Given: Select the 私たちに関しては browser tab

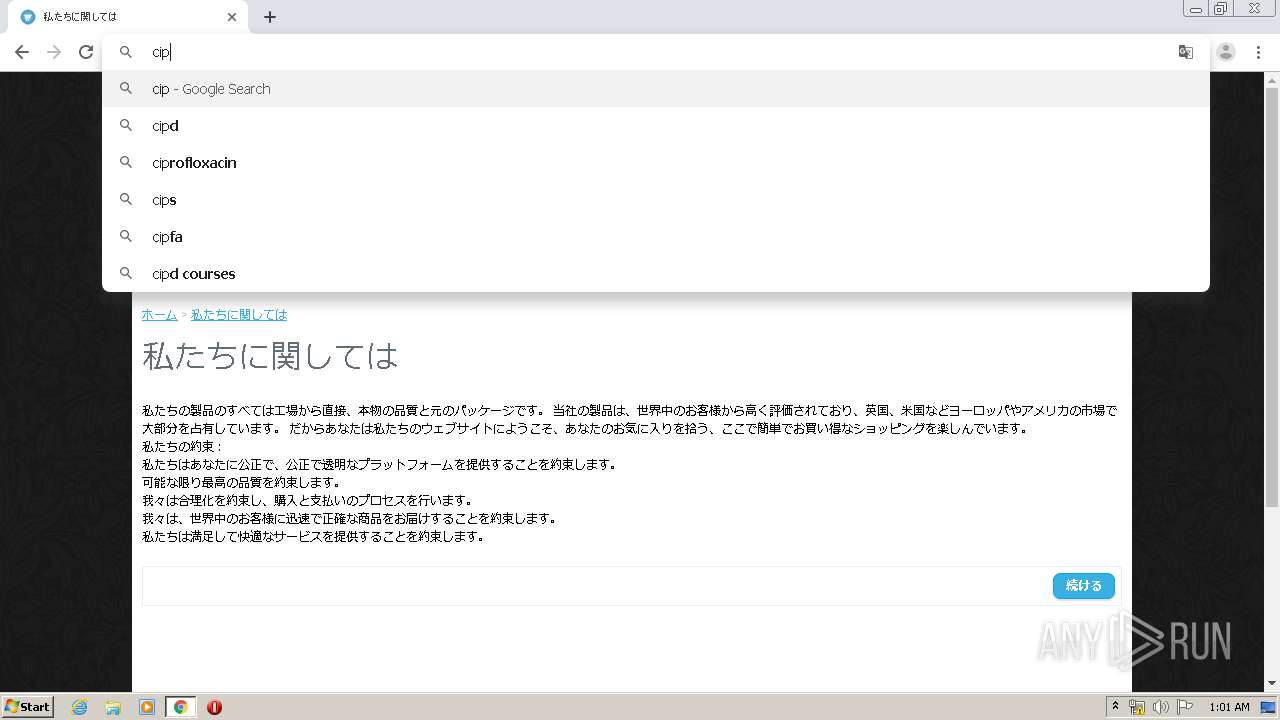Looking at the screenshot, I should pyautogui.click(x=128, y=17).
